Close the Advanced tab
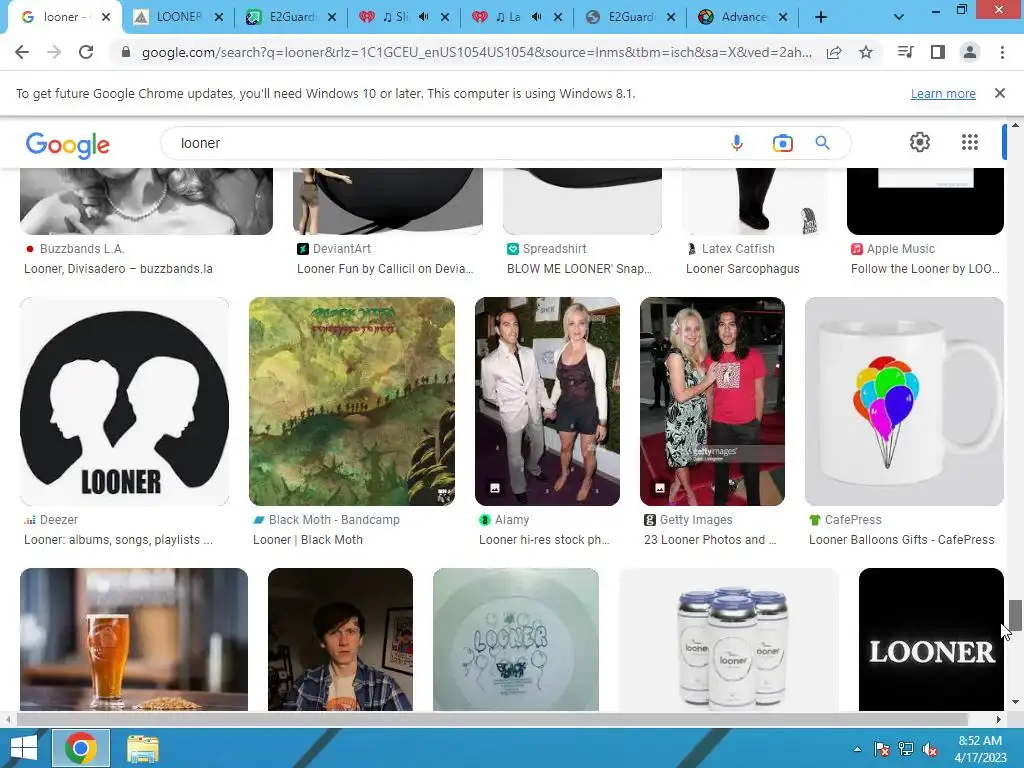The image size is (1024, 768). click(x=784, y=17)
